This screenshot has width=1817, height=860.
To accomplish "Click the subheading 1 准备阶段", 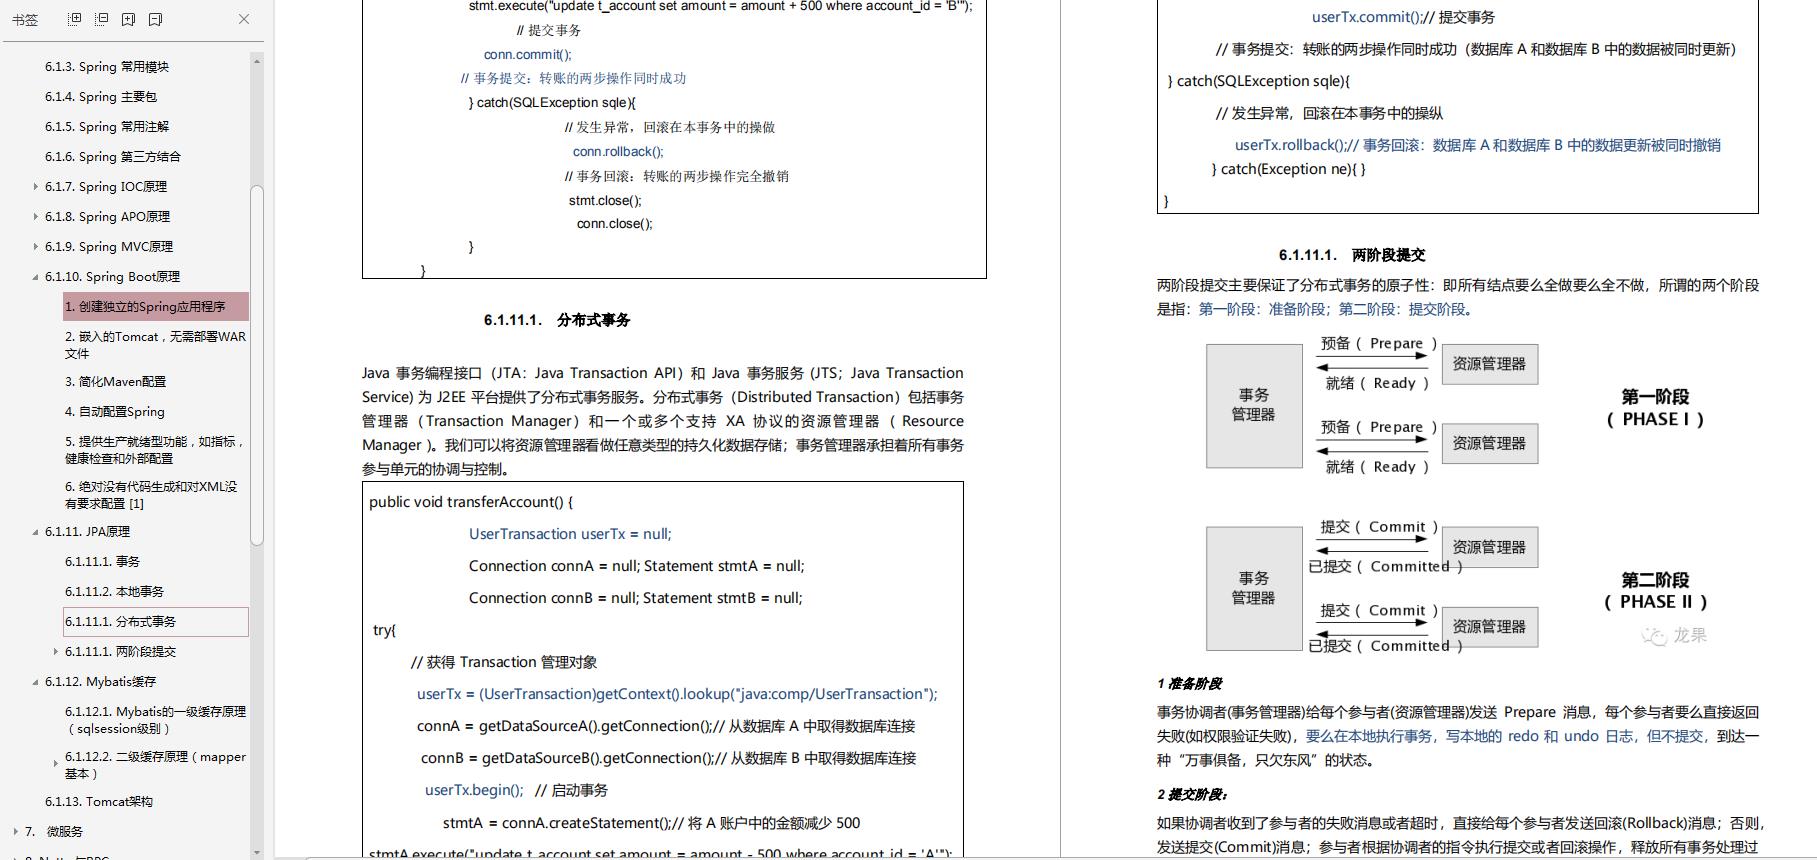I will 1189,684.
